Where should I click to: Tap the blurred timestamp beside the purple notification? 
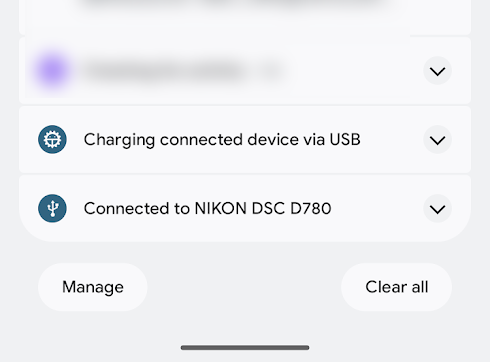[x=272, y=71]
